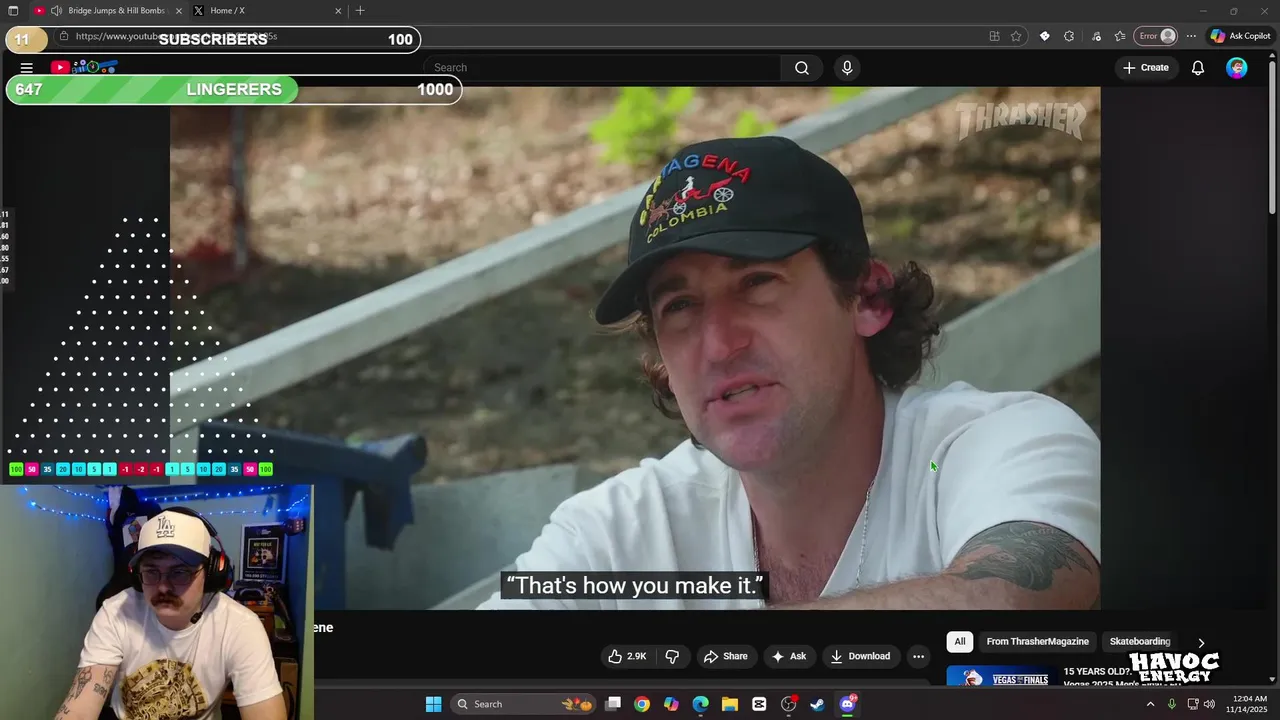Open browser extensions puzzle icon
The width and height of the screenshot is (1280, 720).
(1069, 36)
